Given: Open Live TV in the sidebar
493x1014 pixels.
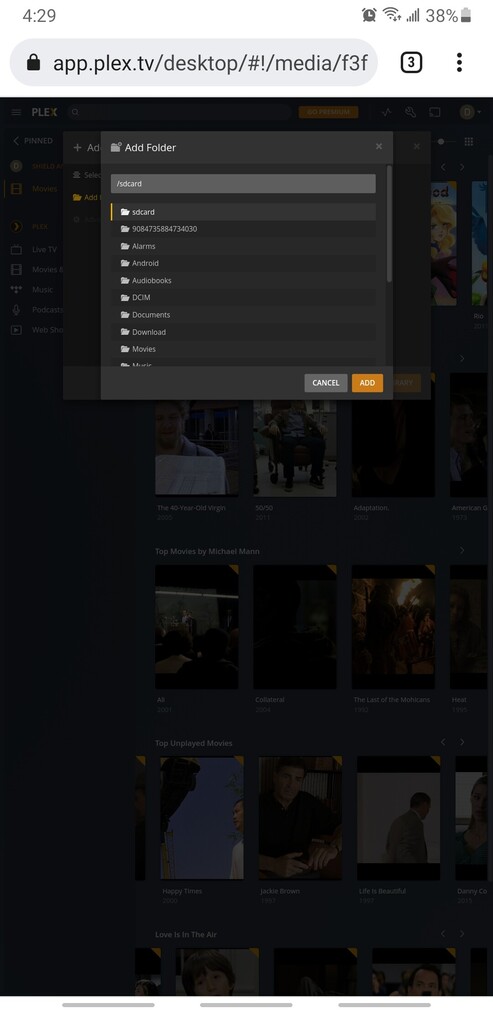Looking at the screenshot, I should (45, 249).
